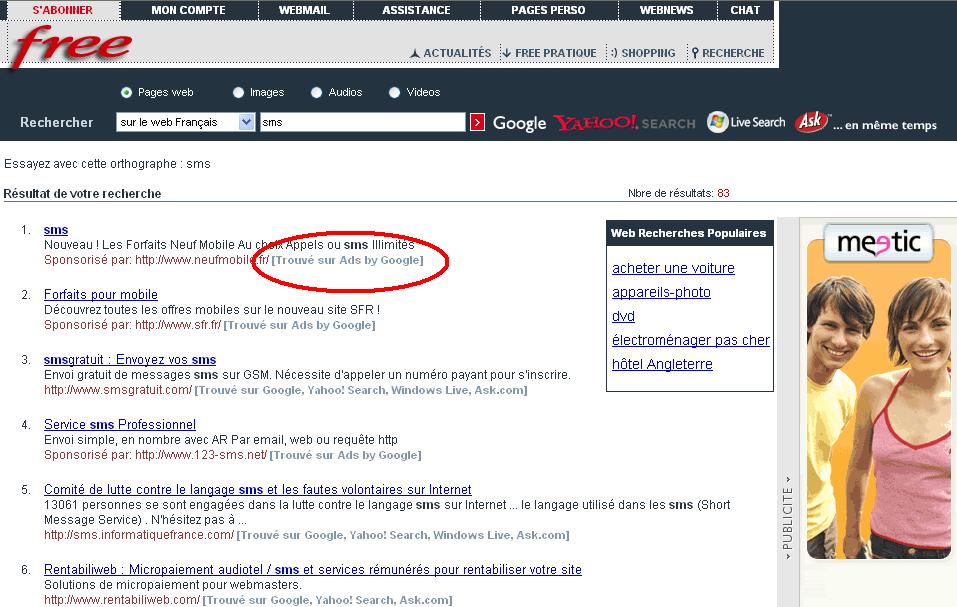Image resolution: width=957 pixels, height=607 pixels.
Task: Open the 'Forfaits pour mobile' result
Action: [x=101, y=295]
